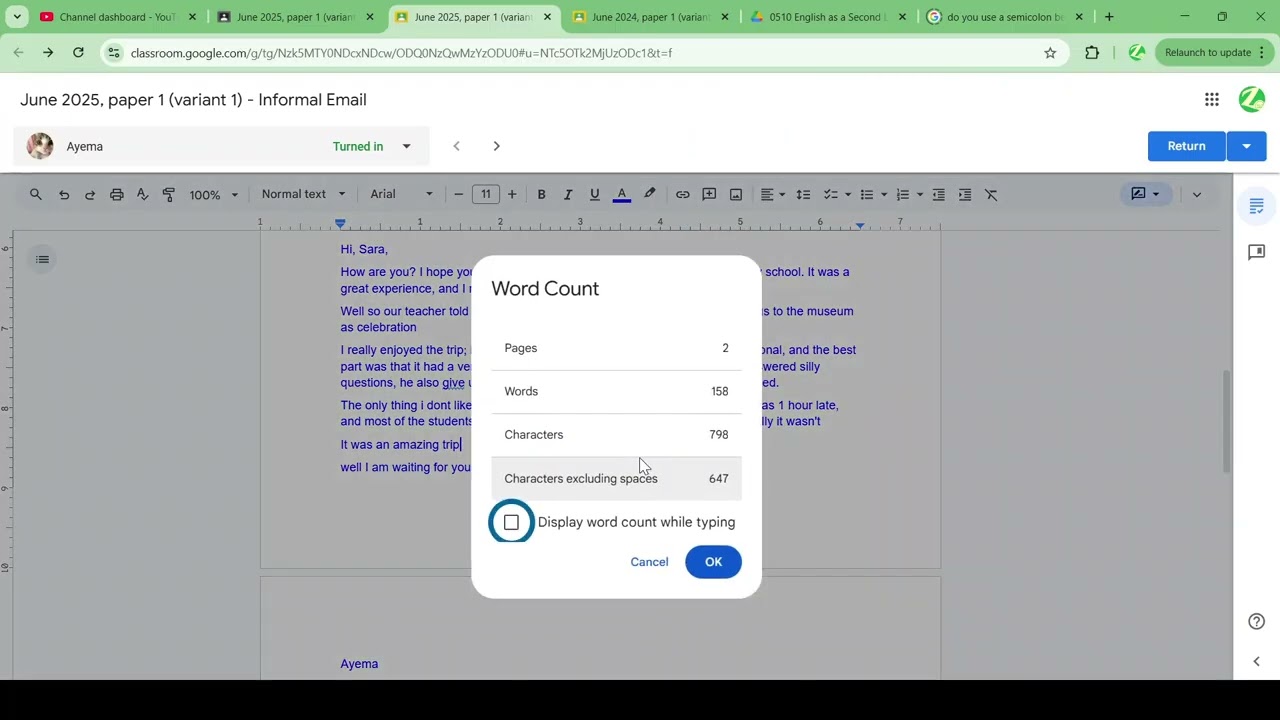This screenshot has height=720, width=1280.
Task: Bookmark this page with the star
Action: (x=1050, y=53)
